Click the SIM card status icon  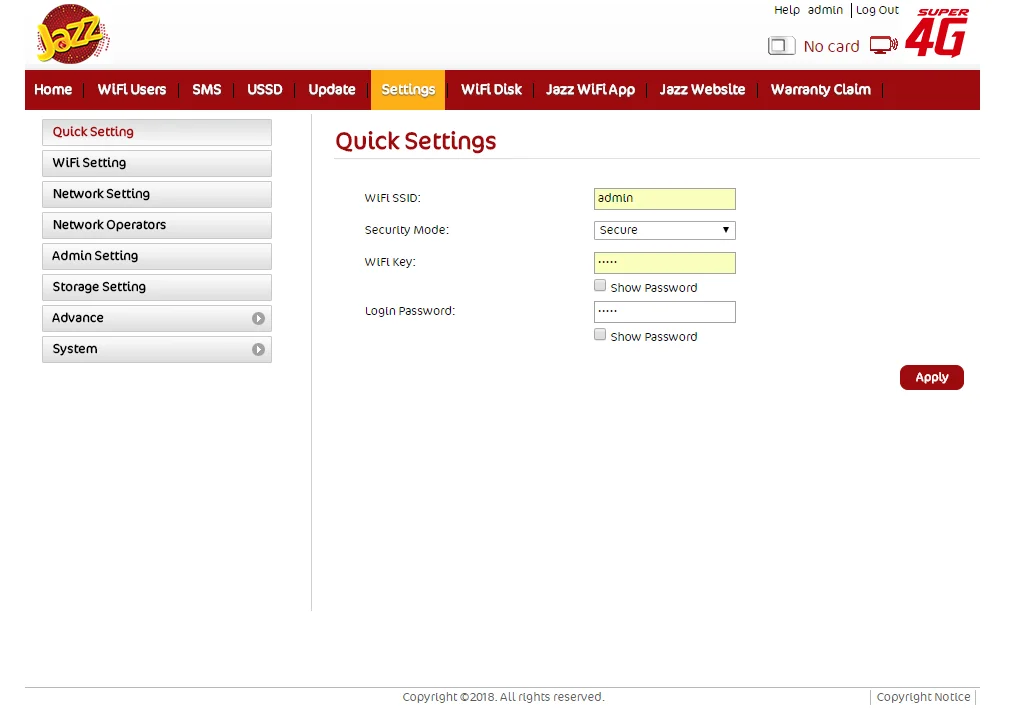pyautogui.click(x=781, y=46)
